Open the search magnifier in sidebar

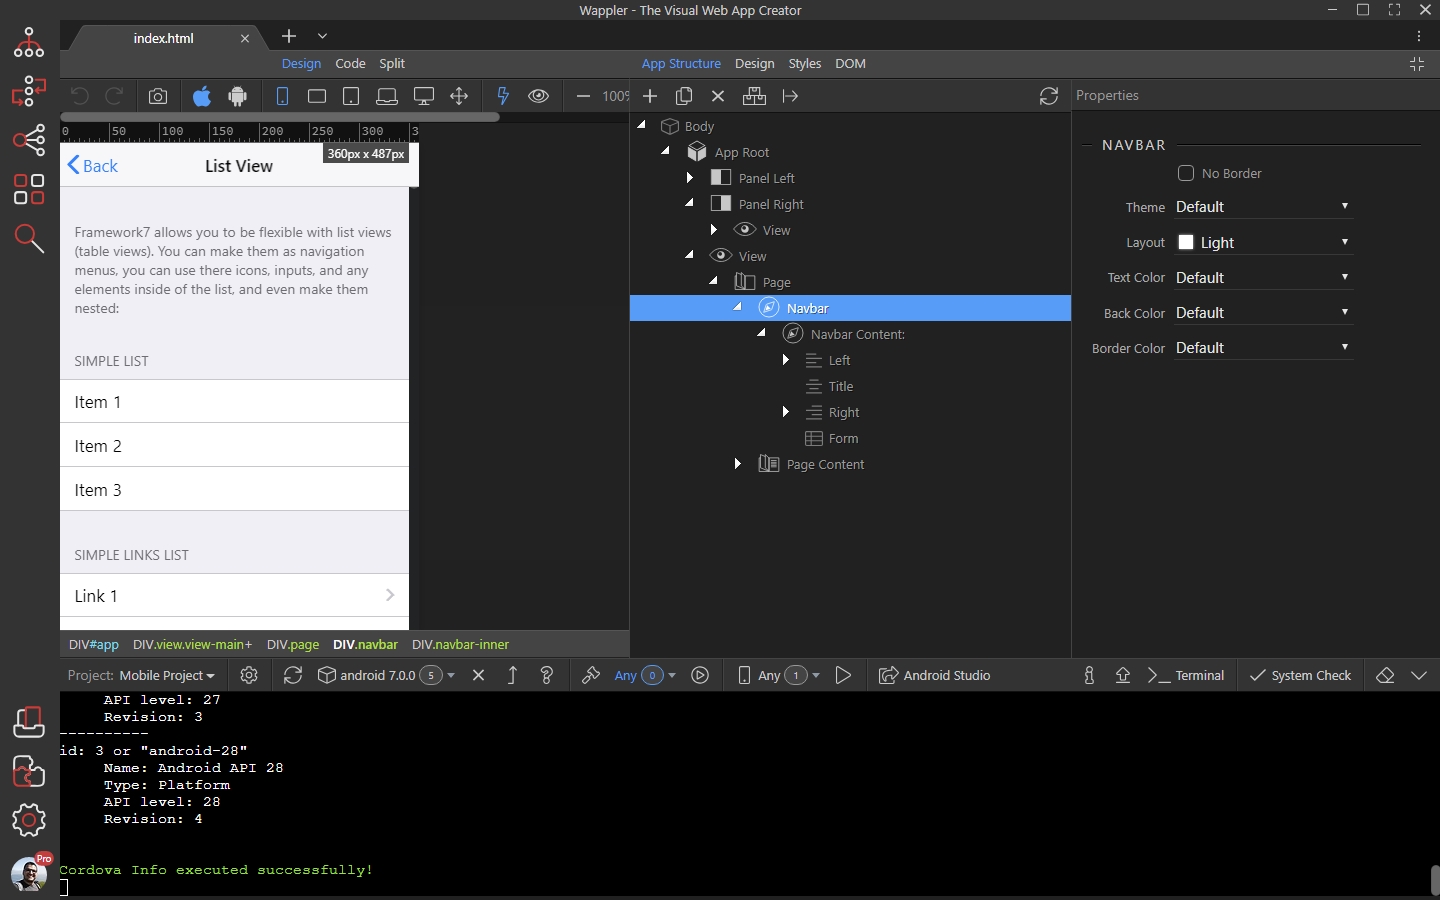point(29,238)
